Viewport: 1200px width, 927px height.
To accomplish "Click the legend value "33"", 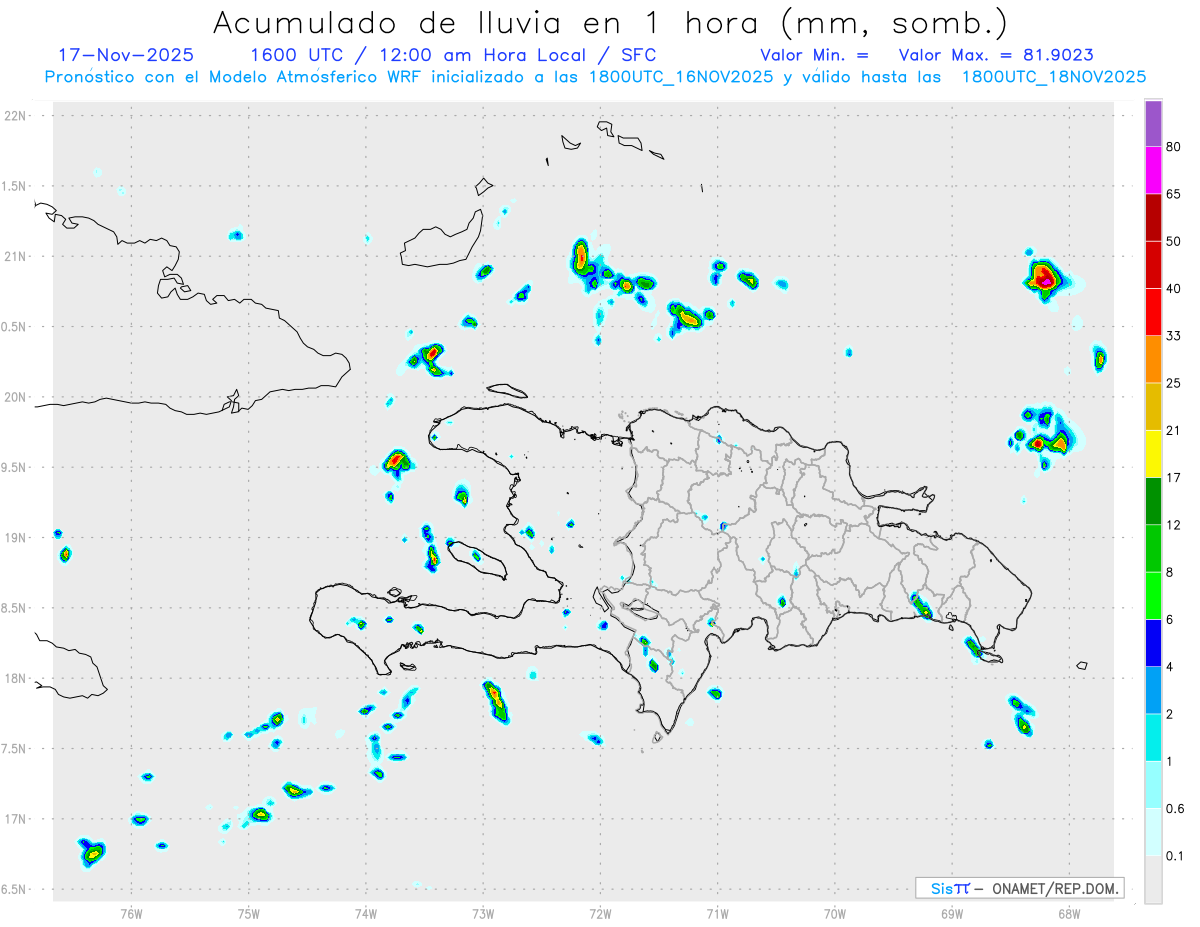I will pyautogui.click(x=1174, y=336).
